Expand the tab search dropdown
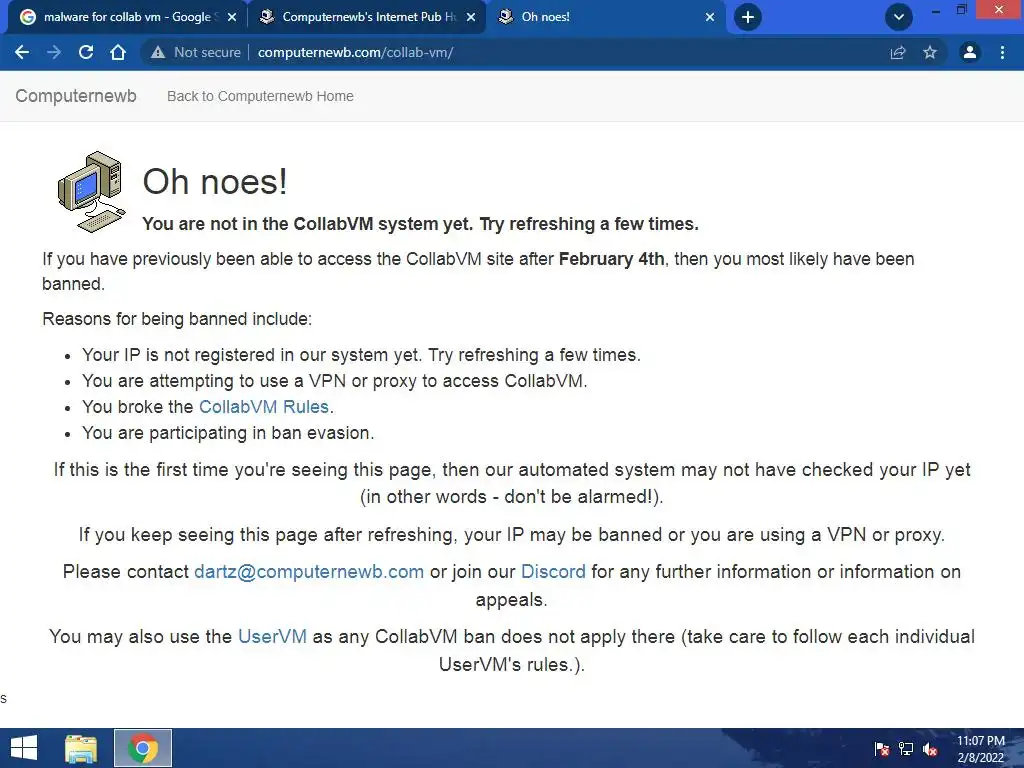This screenshot has height=768, width=1024. click(899, 17)
